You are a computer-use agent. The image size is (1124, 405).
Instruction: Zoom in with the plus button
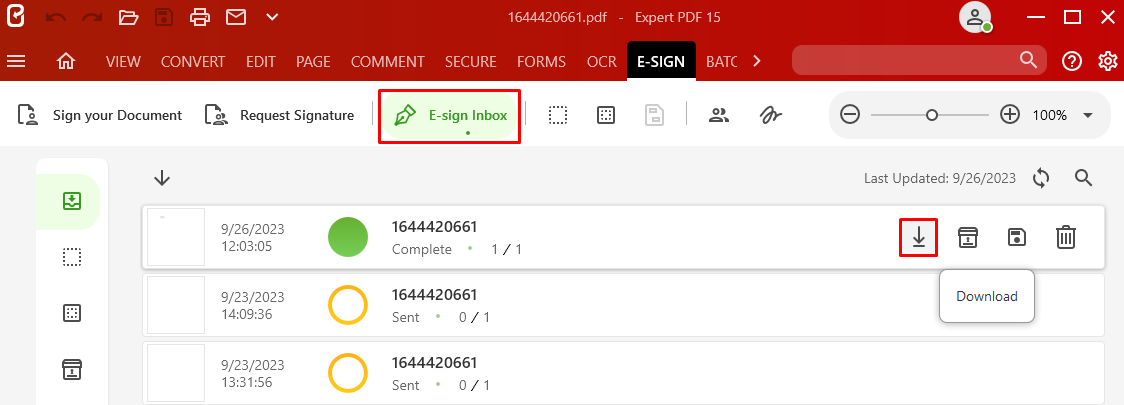coord(1010,115)
